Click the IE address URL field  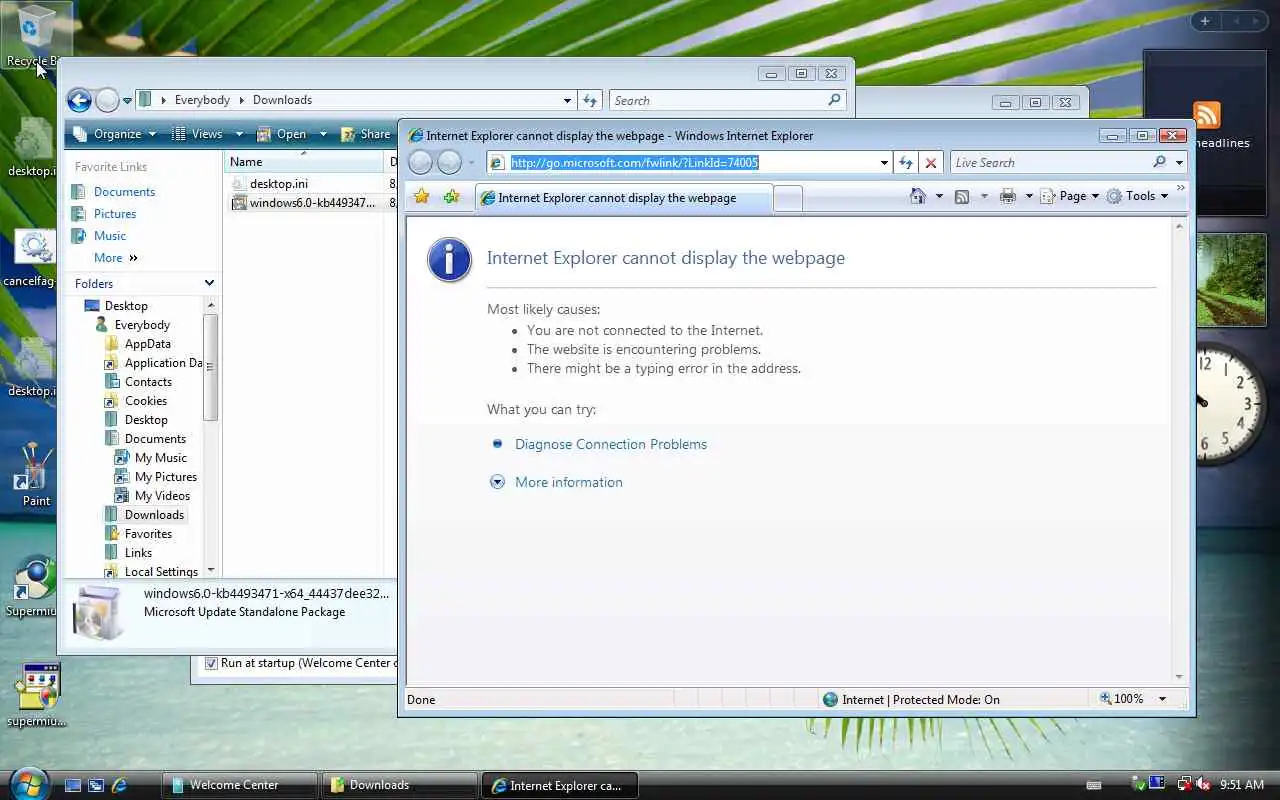coord(692,163)
